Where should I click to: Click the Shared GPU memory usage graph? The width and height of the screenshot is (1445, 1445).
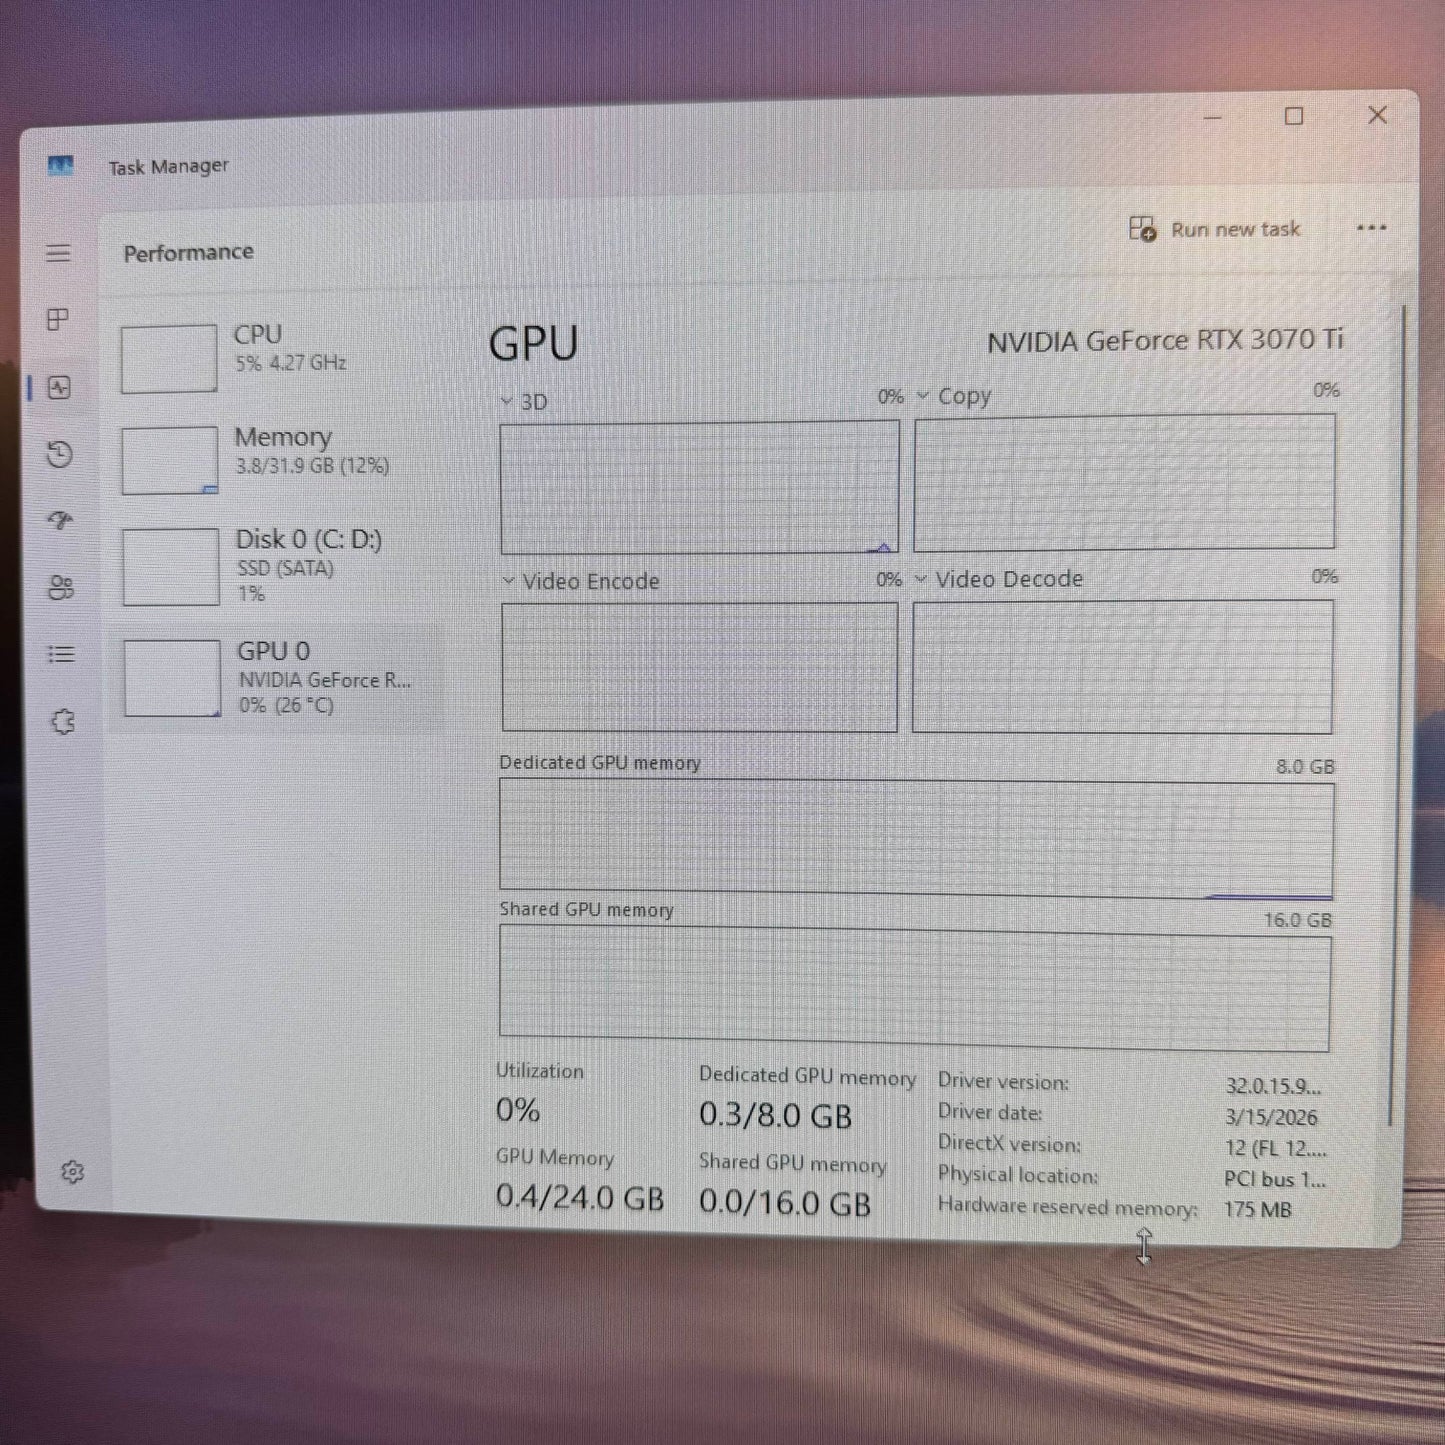click(x=915, y=988)
